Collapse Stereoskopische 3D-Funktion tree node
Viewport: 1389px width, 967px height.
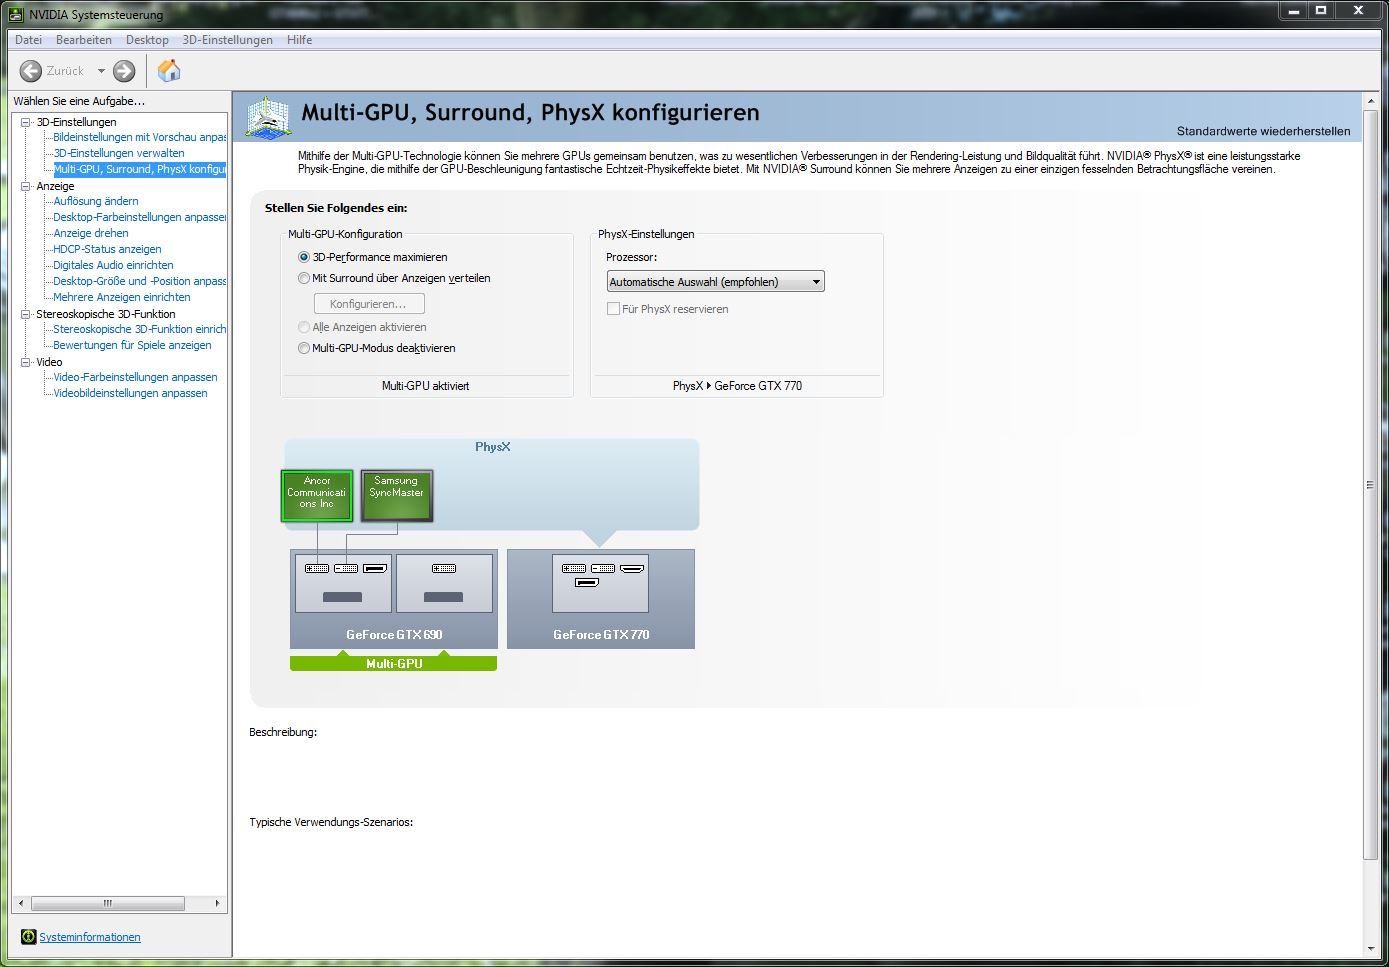[x=26, y=314]
